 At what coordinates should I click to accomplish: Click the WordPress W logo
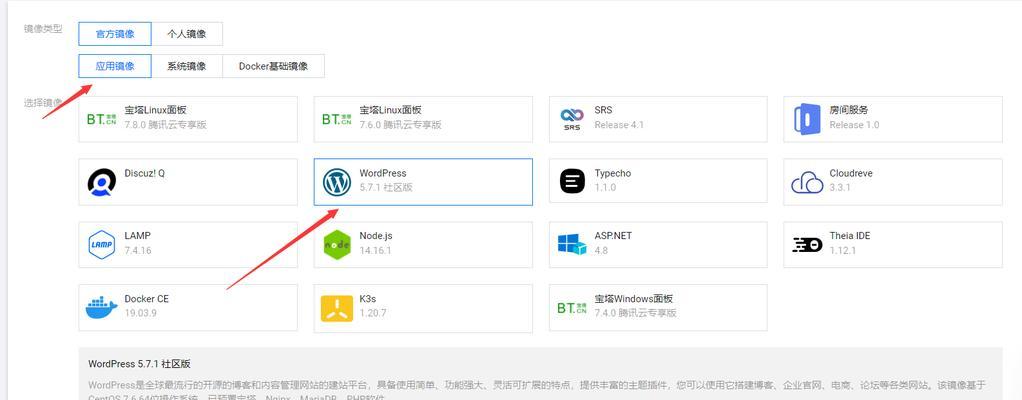pos(337,182)
